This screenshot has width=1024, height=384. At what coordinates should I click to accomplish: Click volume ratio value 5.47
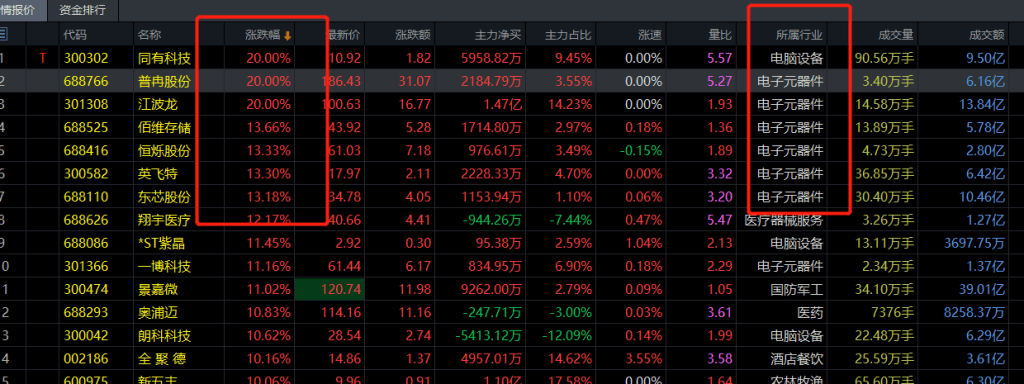720,220
